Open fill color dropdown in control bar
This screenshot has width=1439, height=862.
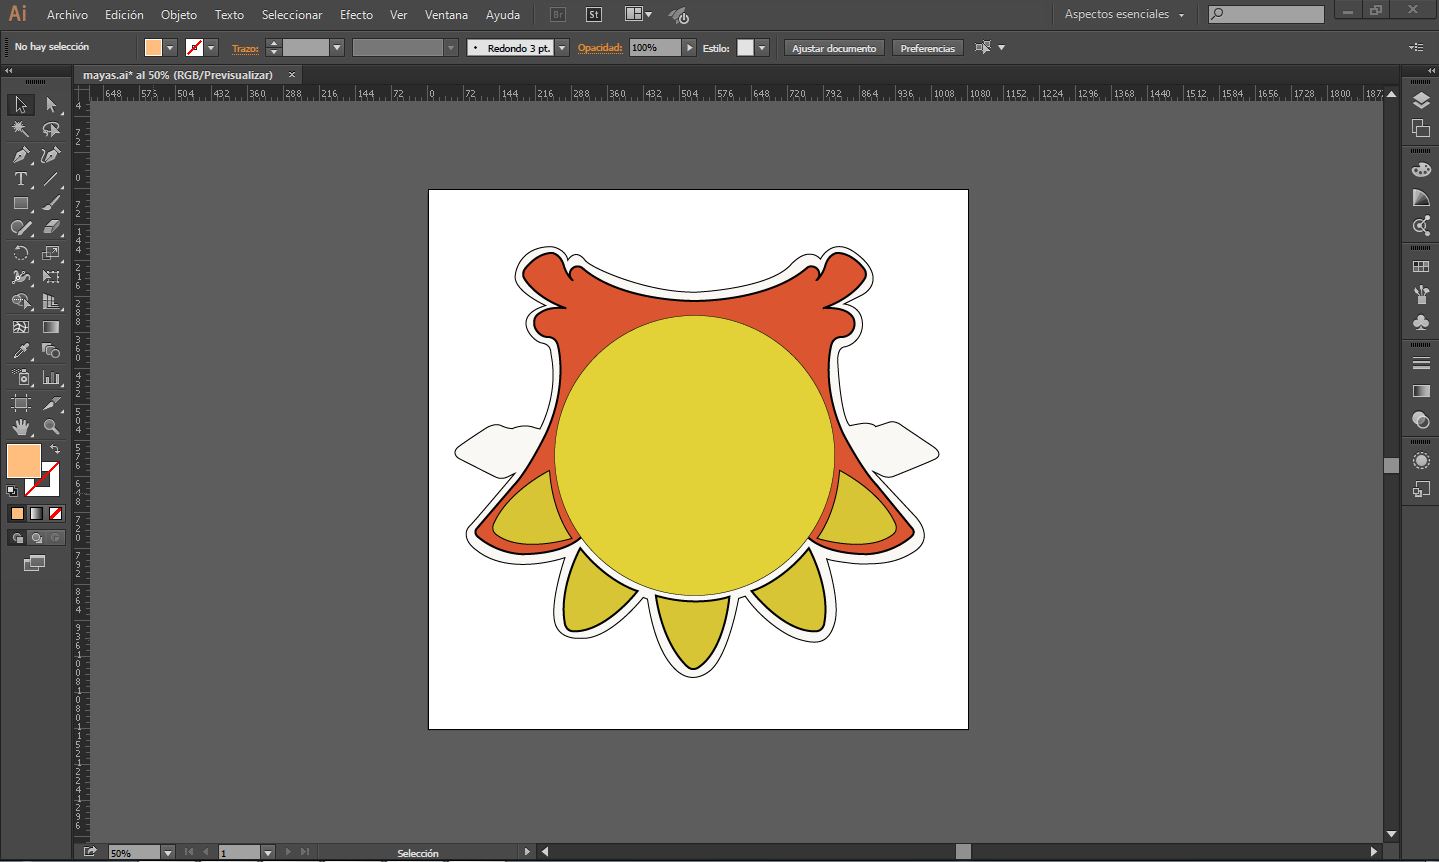(x=171, y=48)
